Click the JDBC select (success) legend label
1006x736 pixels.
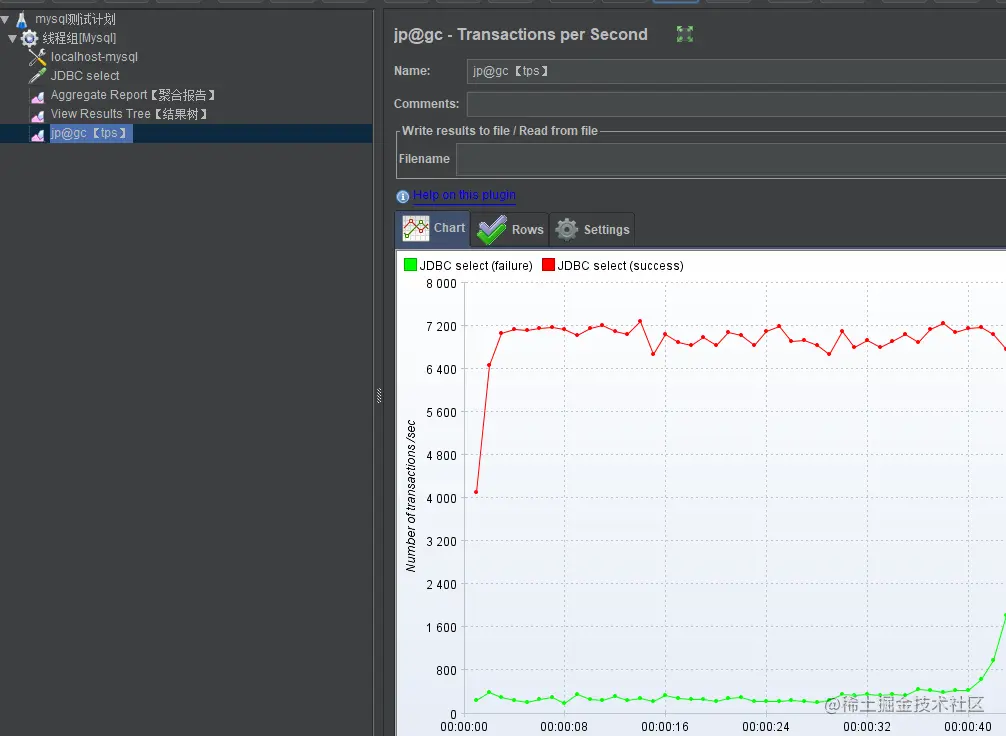point(620,266)
